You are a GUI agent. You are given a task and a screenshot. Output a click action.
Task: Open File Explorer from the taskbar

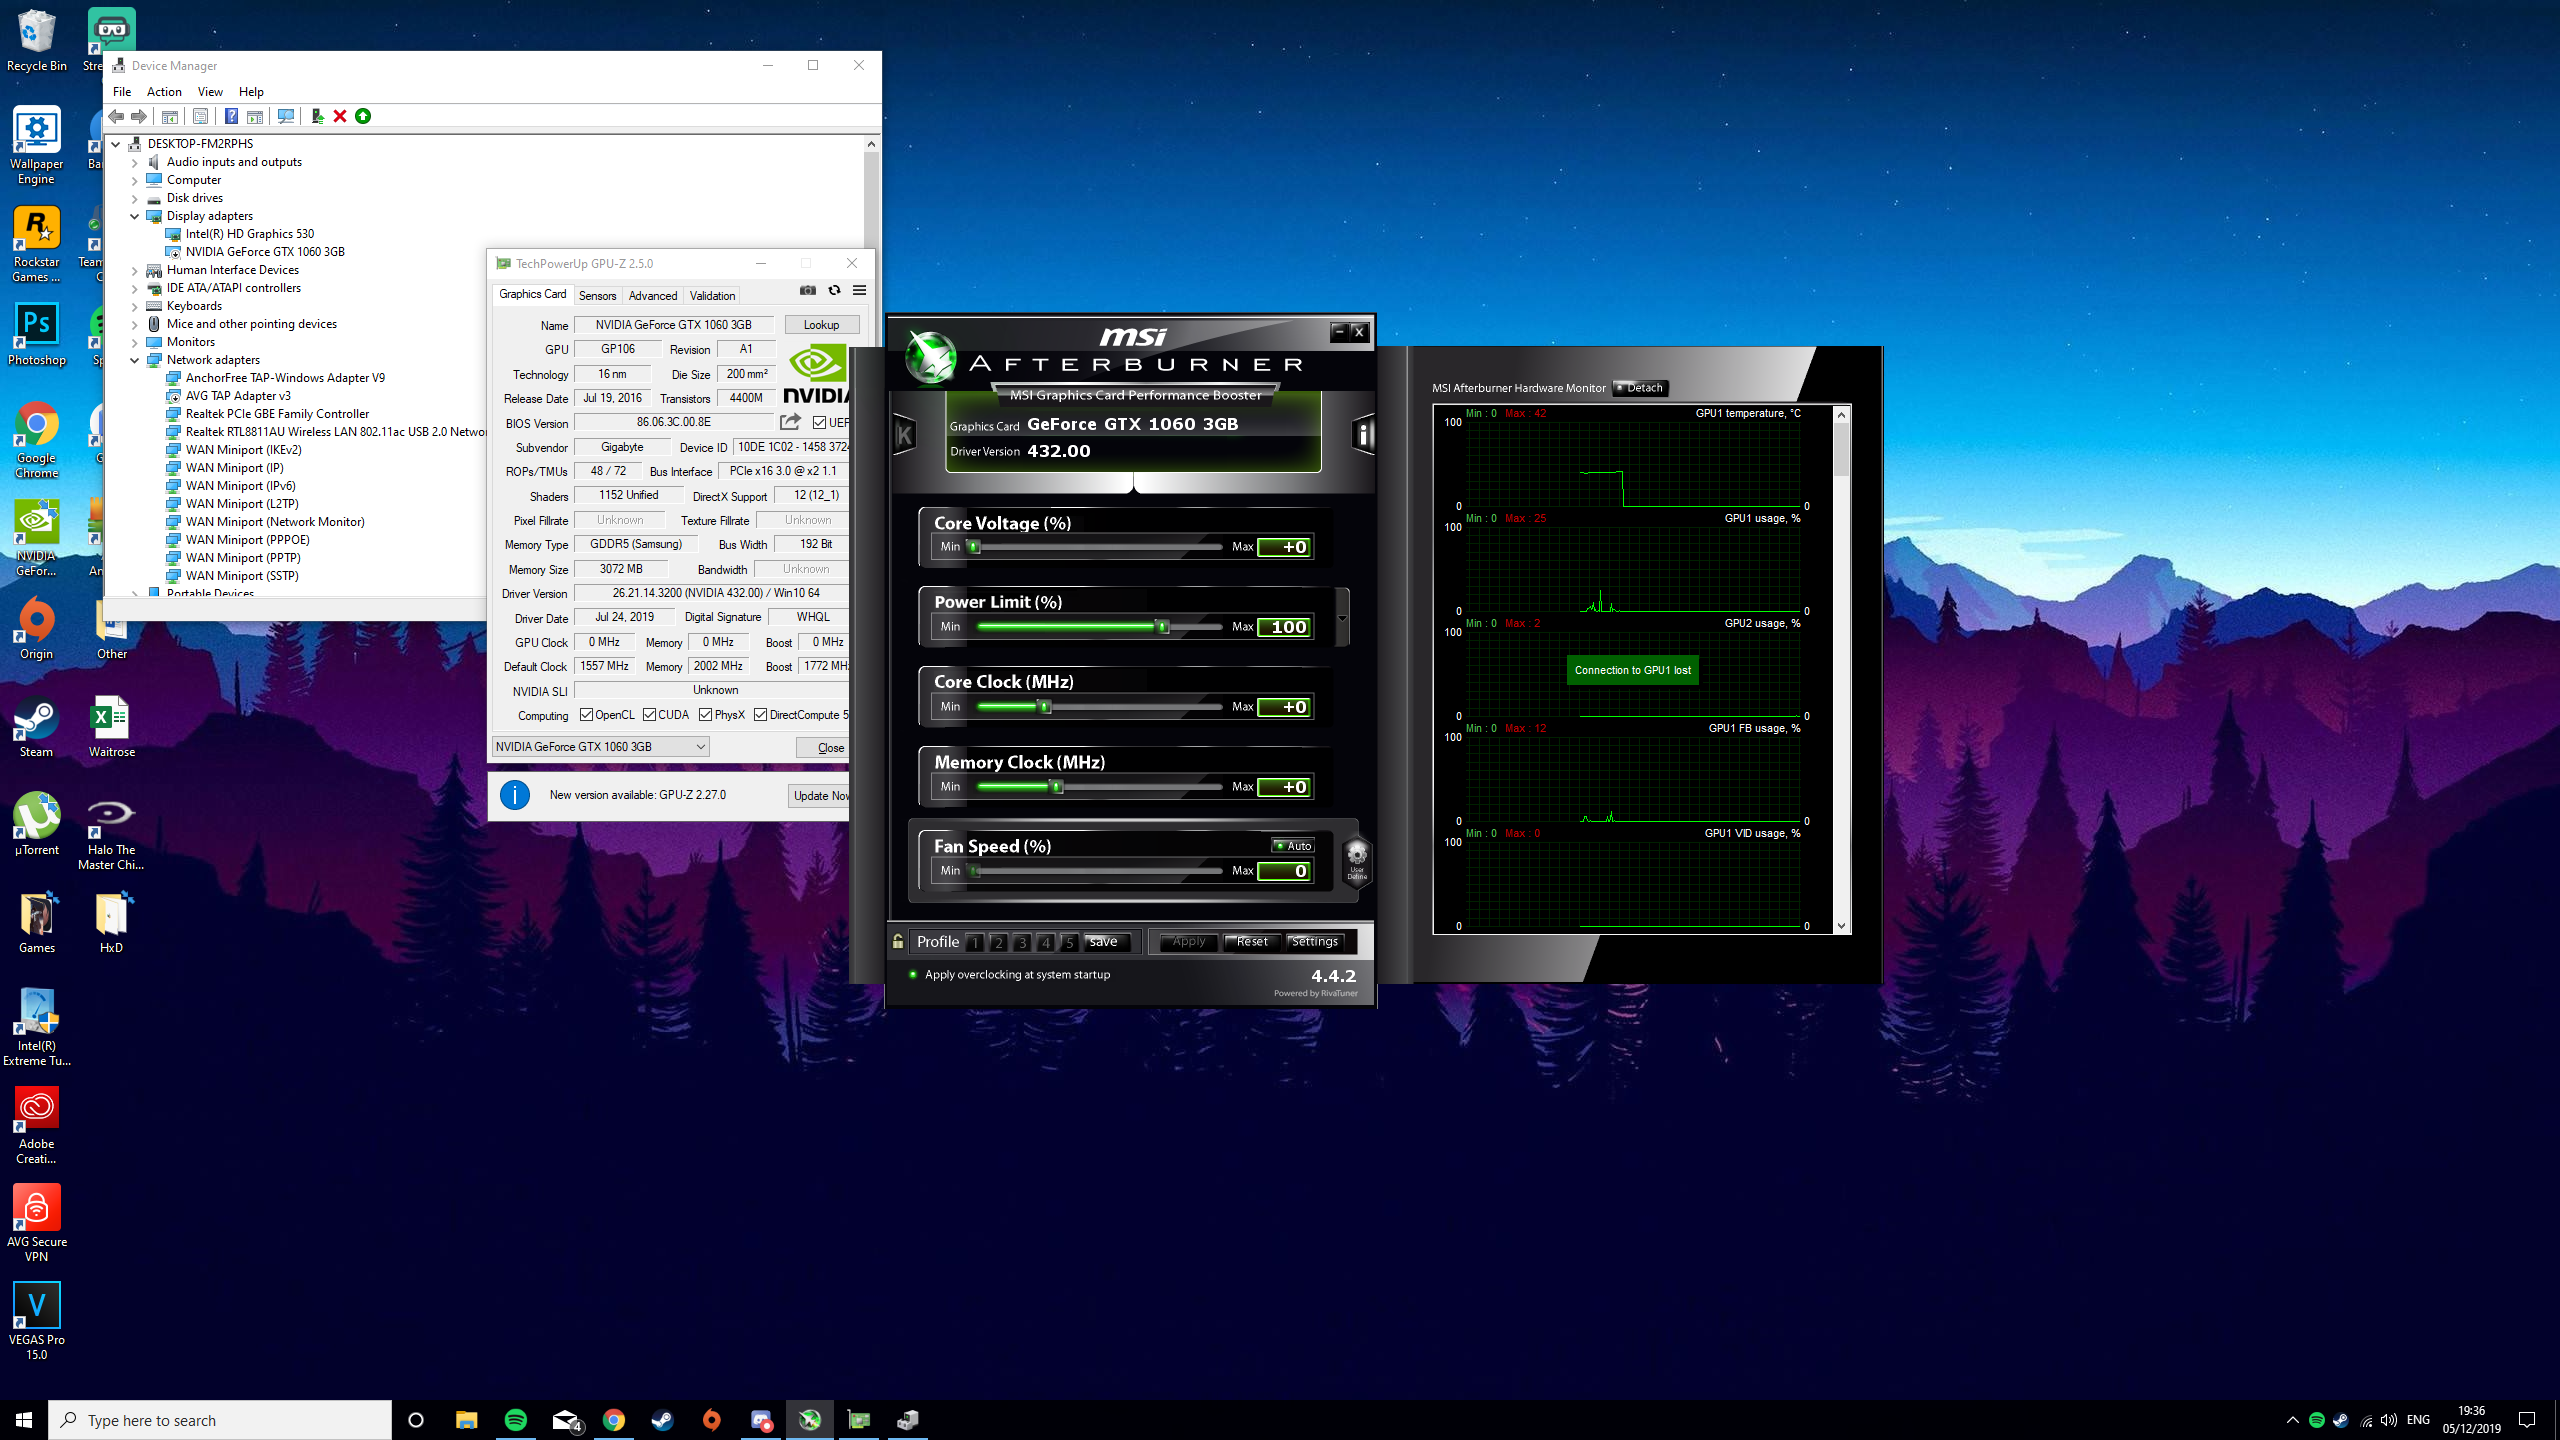pyautogui.click(x=467, y=1420)
